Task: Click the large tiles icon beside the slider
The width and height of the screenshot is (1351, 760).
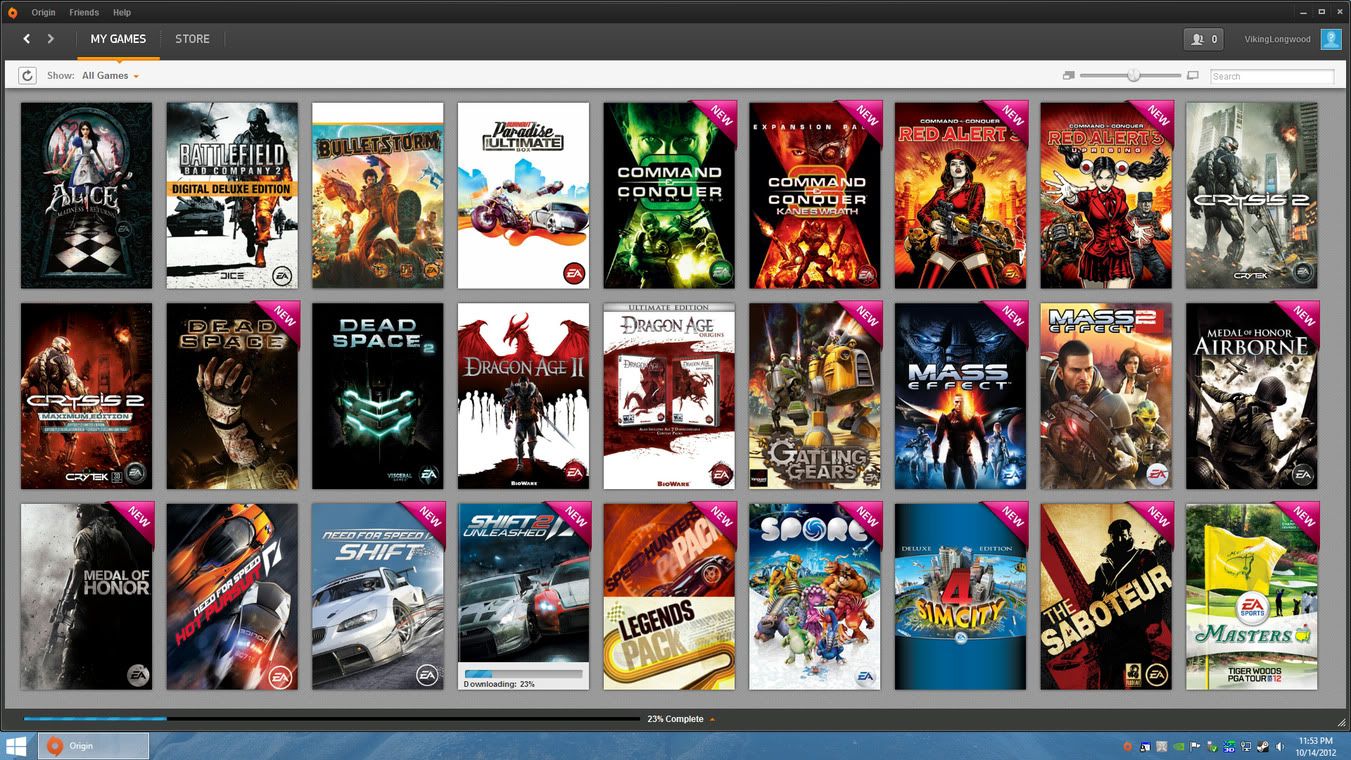Action: tap(1192, 76)
